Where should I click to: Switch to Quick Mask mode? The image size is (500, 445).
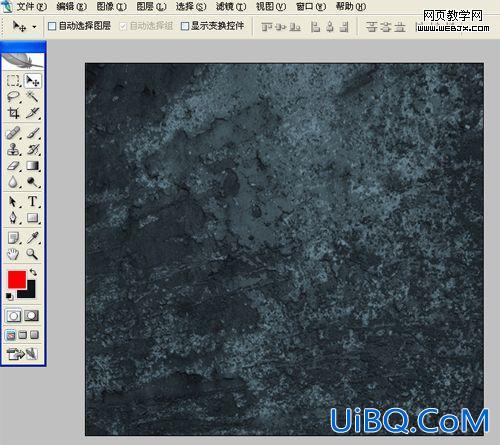pyautogui.click(x=32, y=316)
